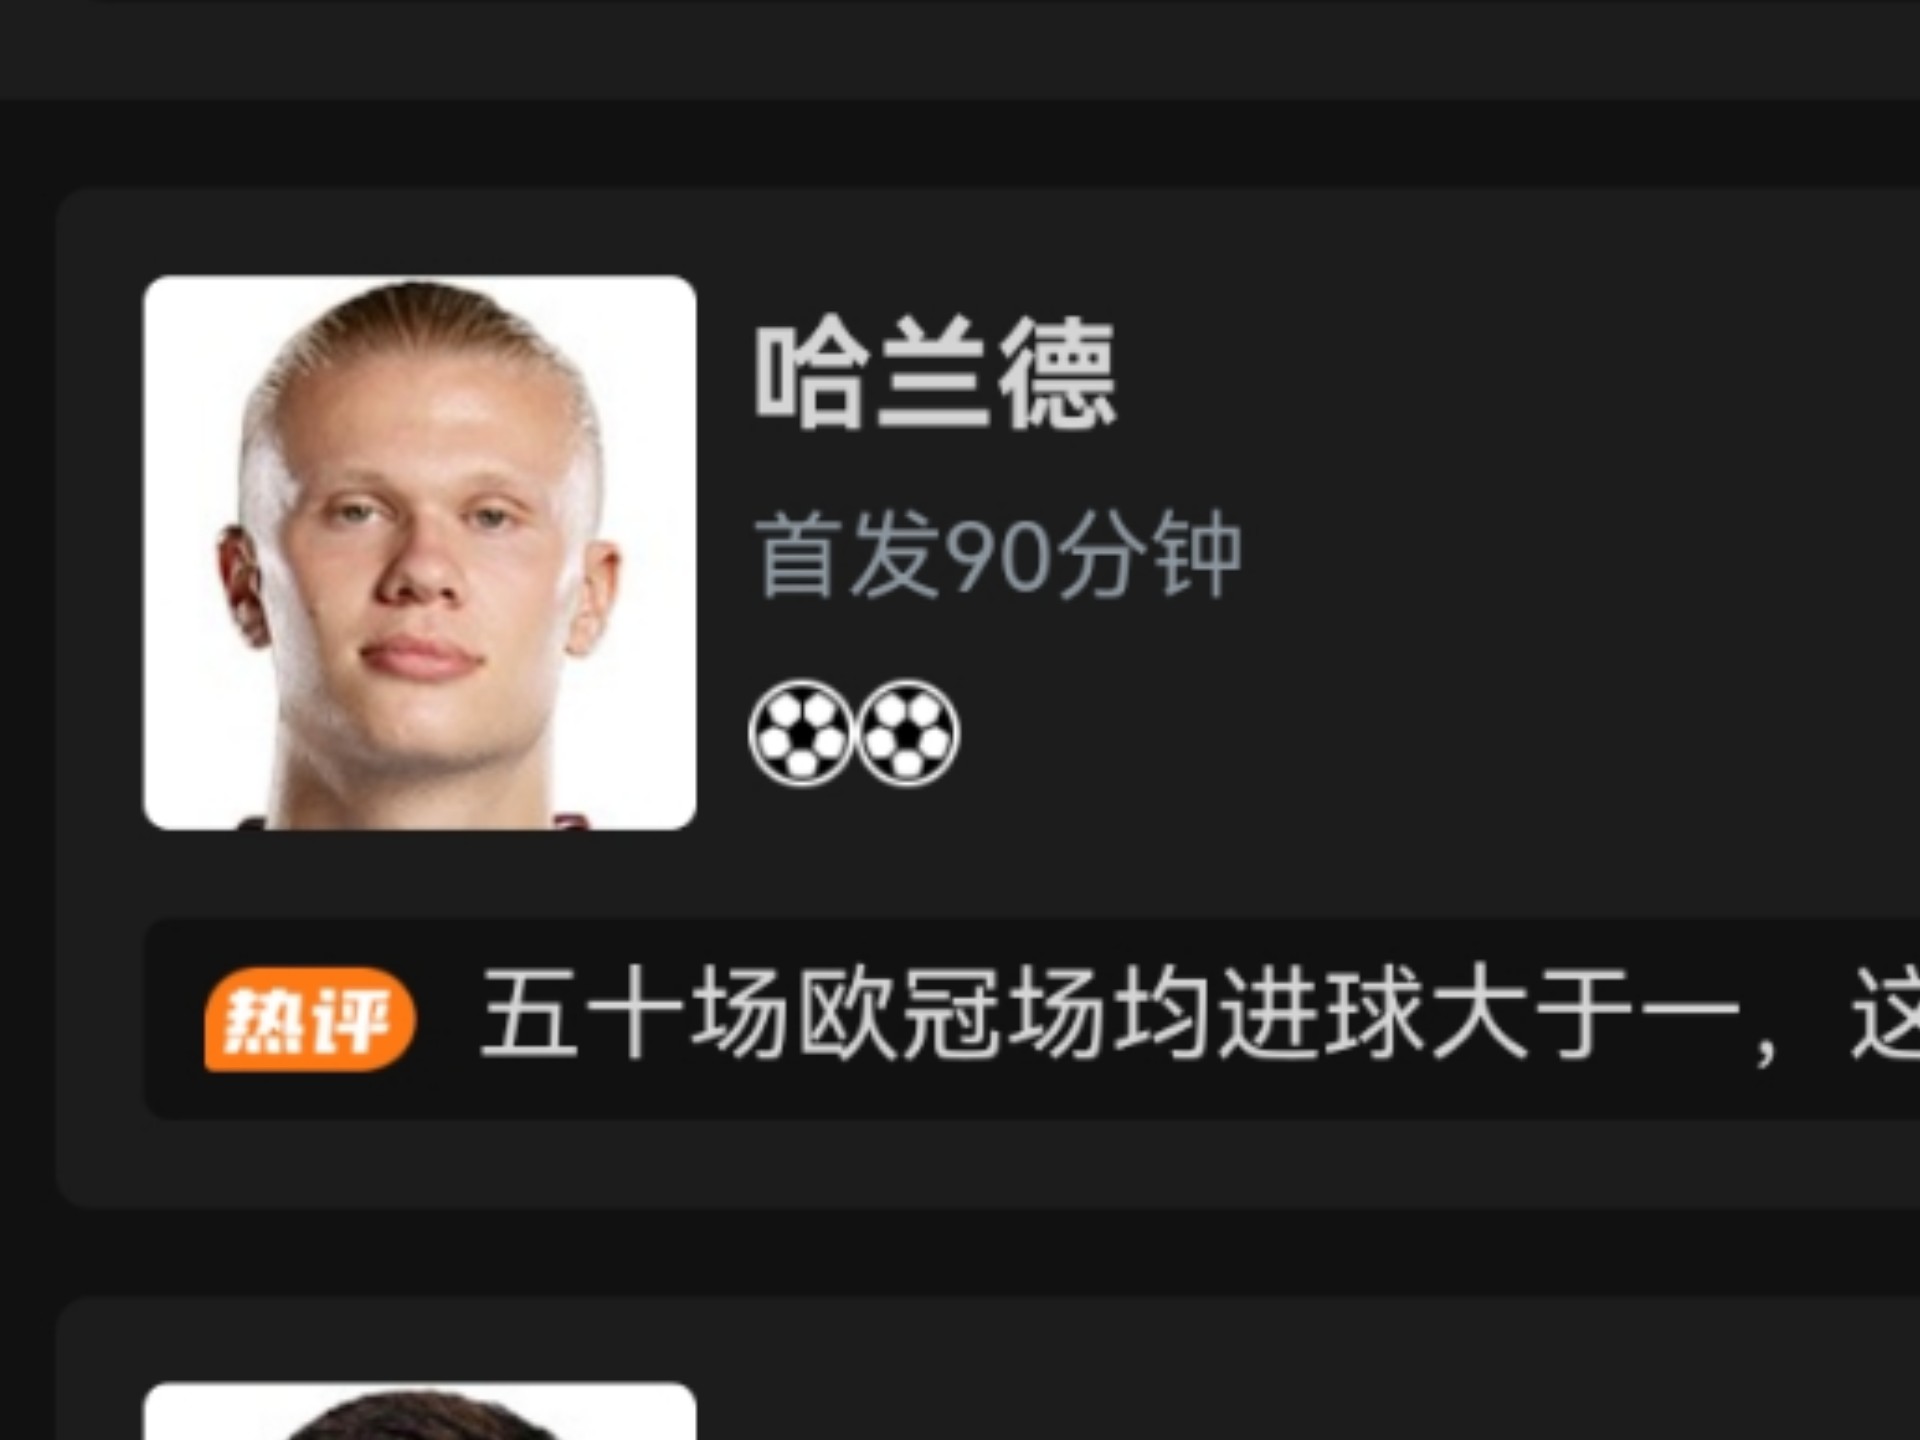Tap the 分钟 label after 90

(x=1148, y=555)
